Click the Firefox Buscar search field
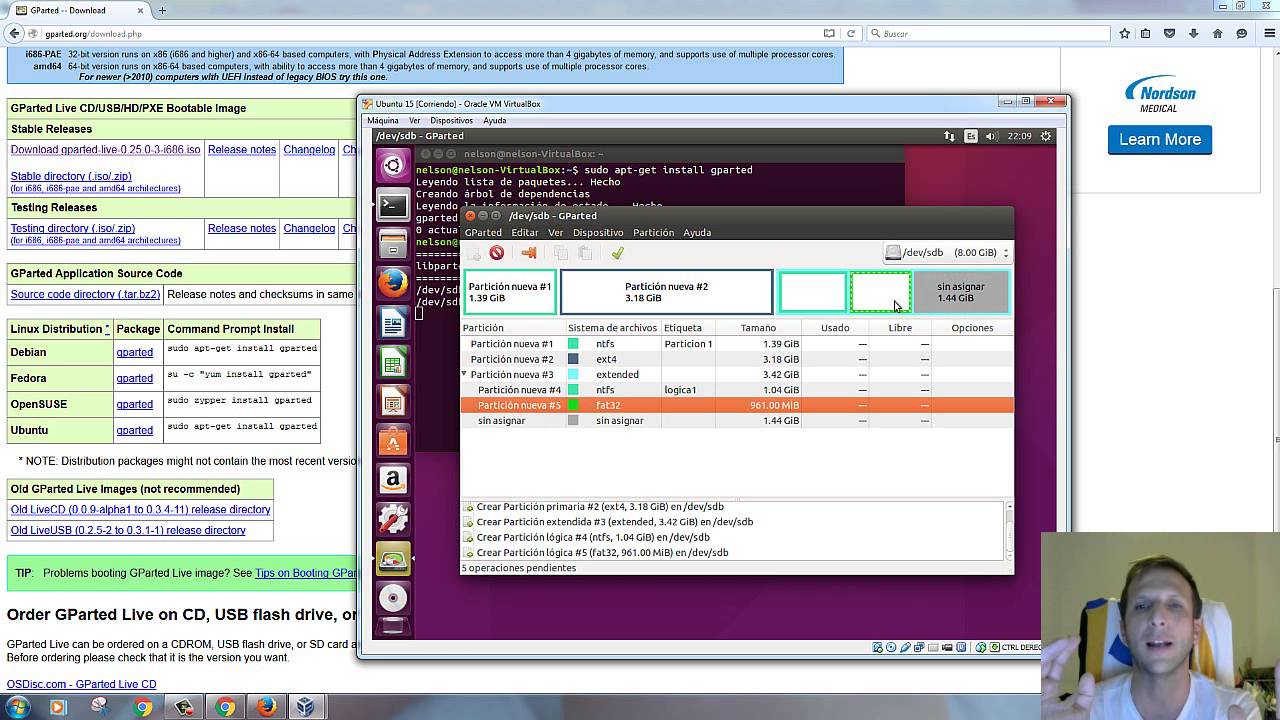 (x=988, y=33)
